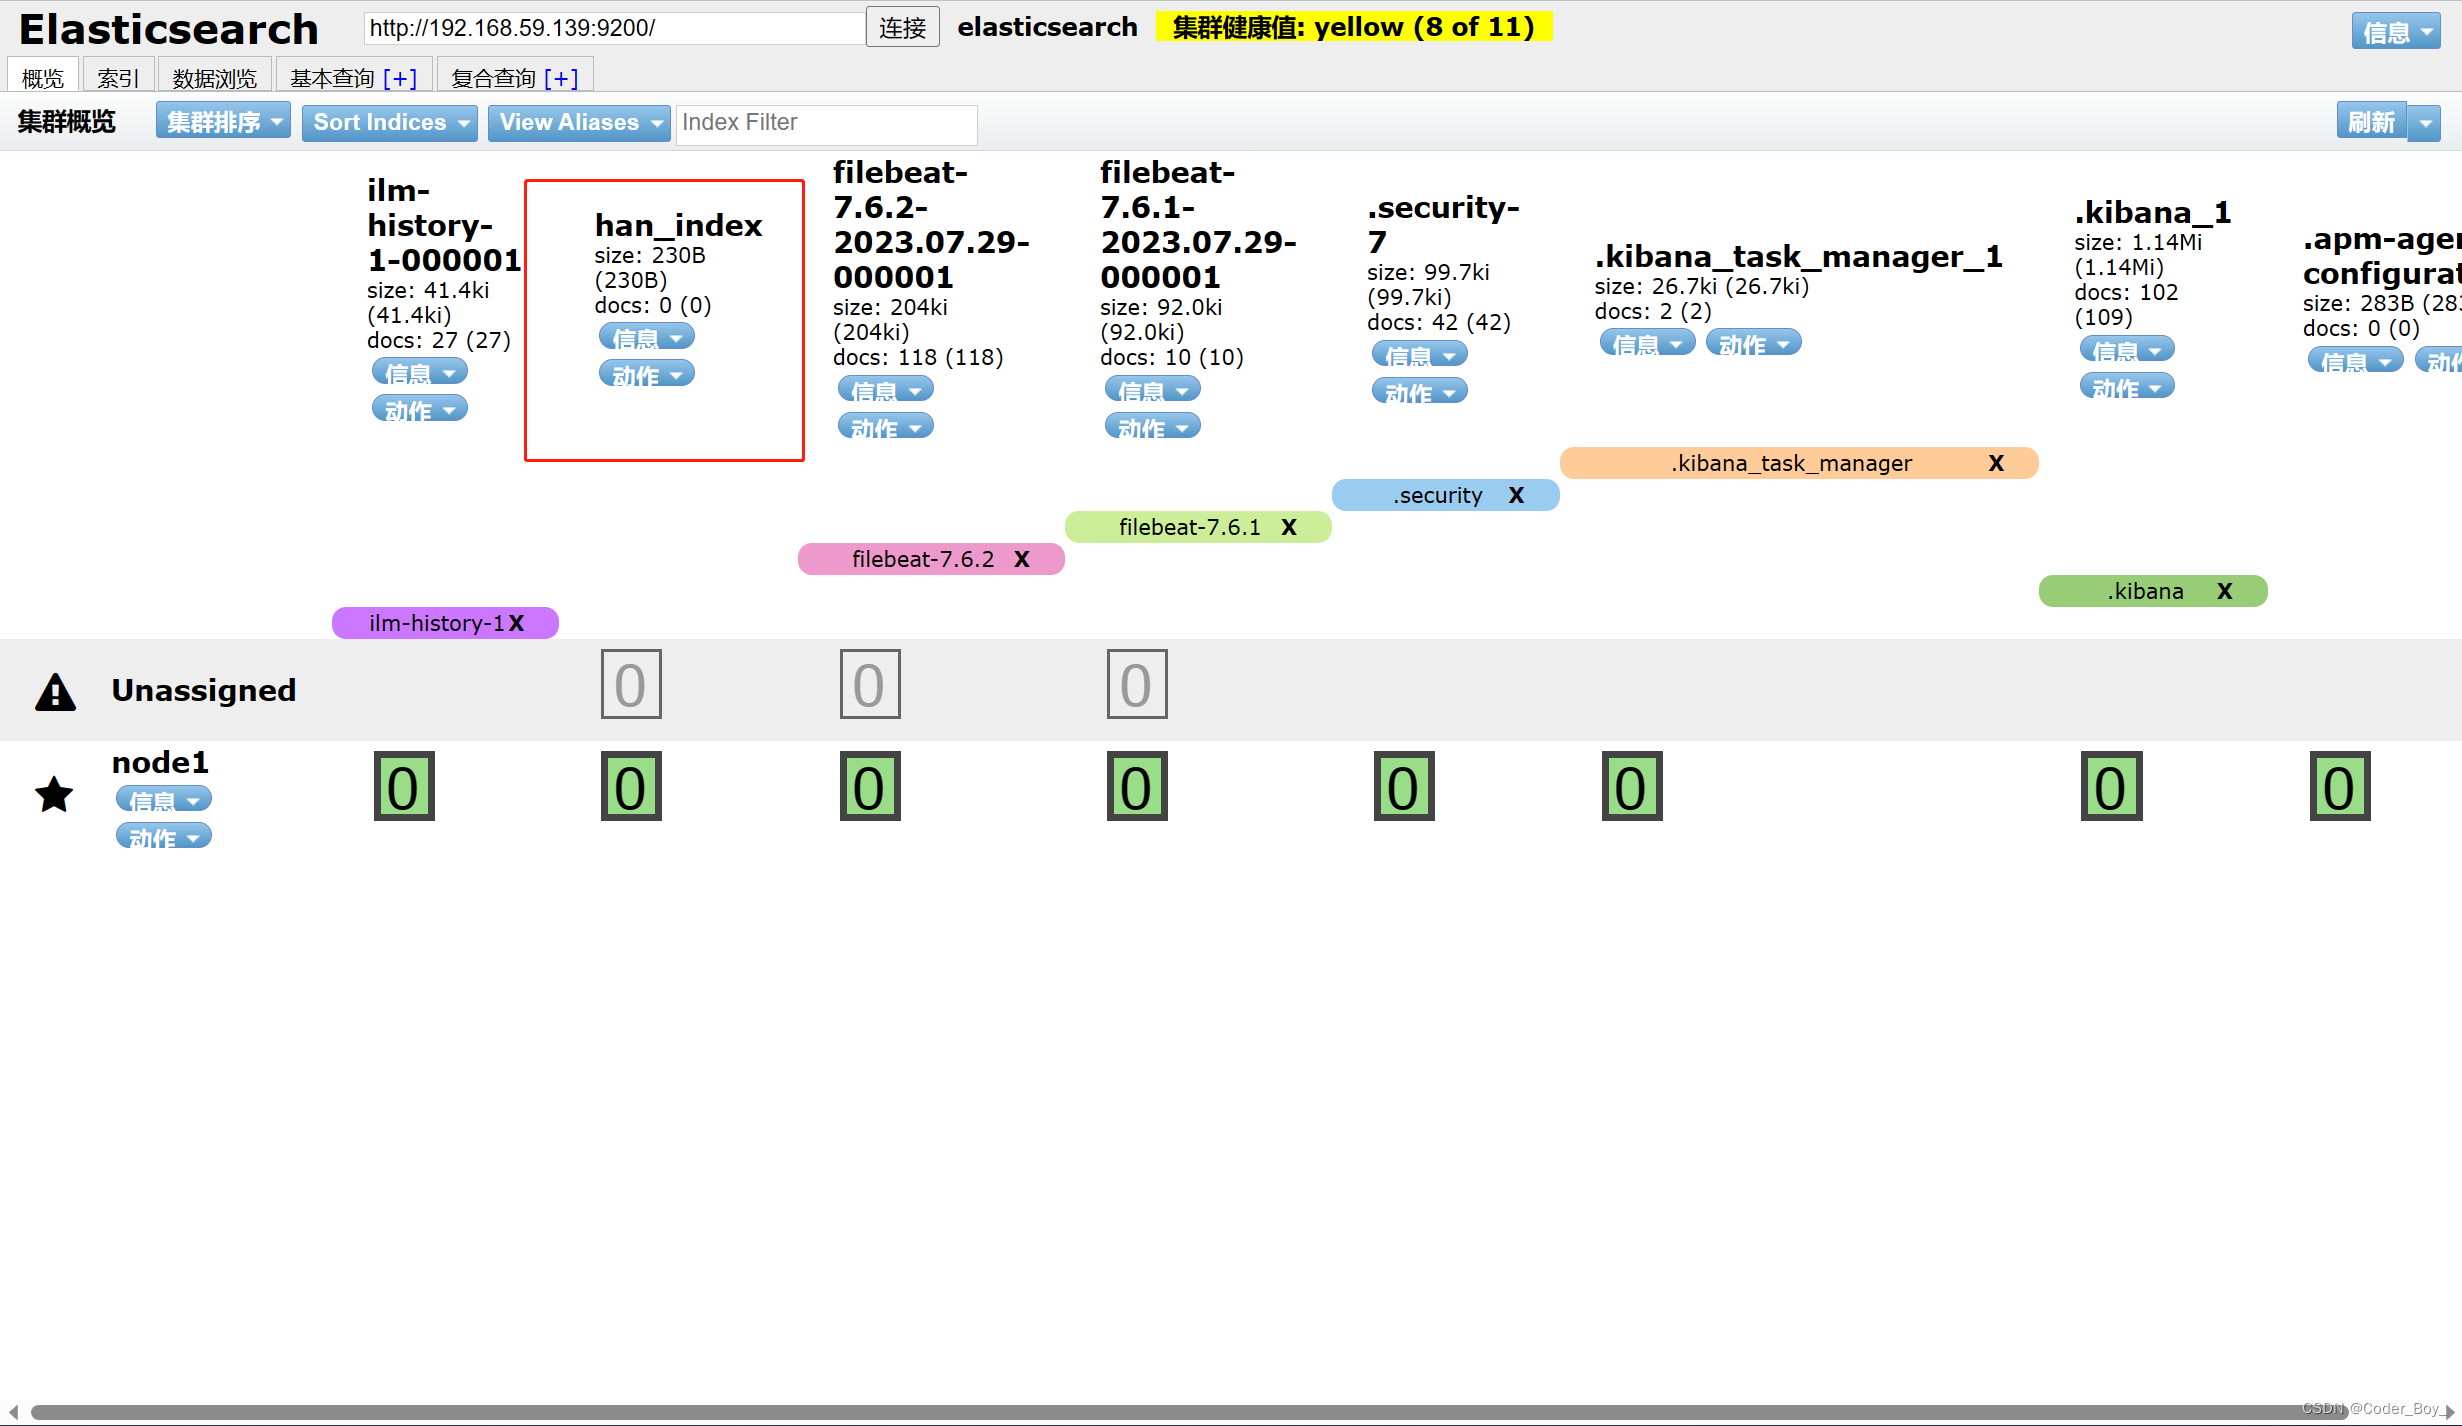Screen dimensions: 2462x1426
Task: Switch to the 索引 tab
Action: point(118,77)
